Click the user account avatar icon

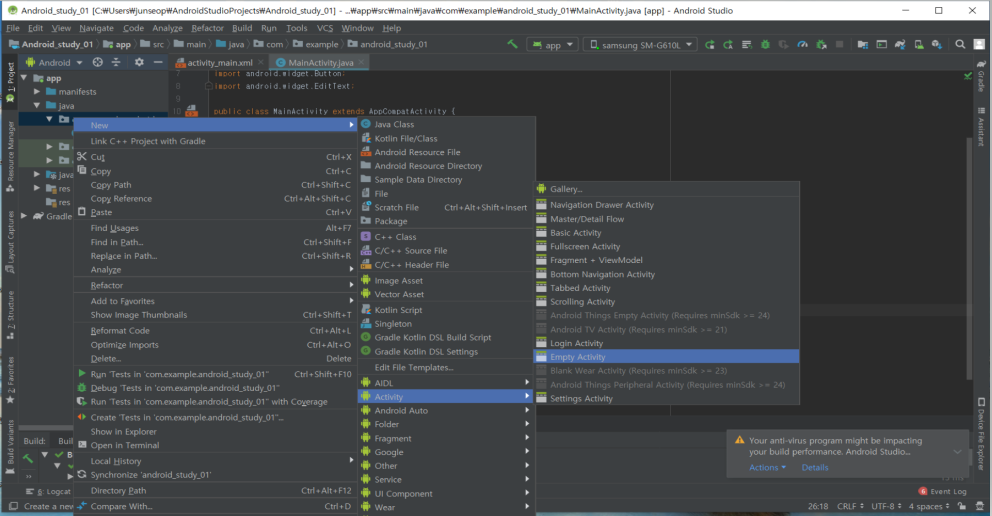[x=979, y=44]
